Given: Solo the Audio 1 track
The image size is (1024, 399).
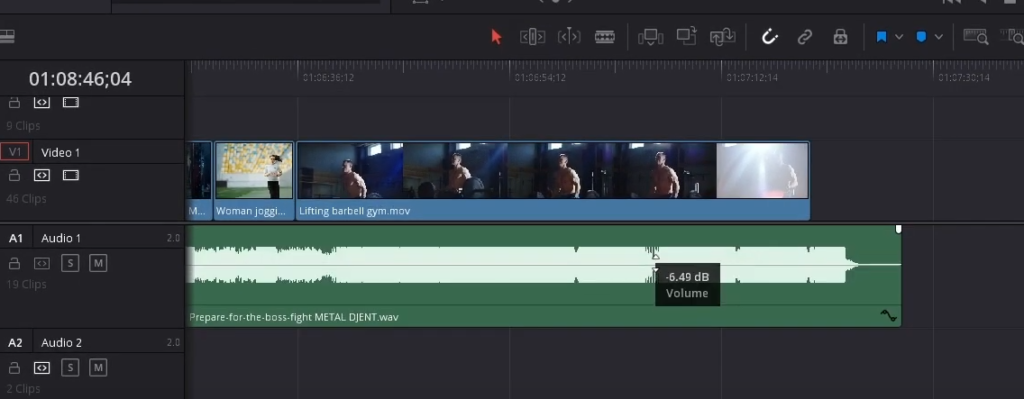Looking at the screenshot, I should (x=70, y=263).
